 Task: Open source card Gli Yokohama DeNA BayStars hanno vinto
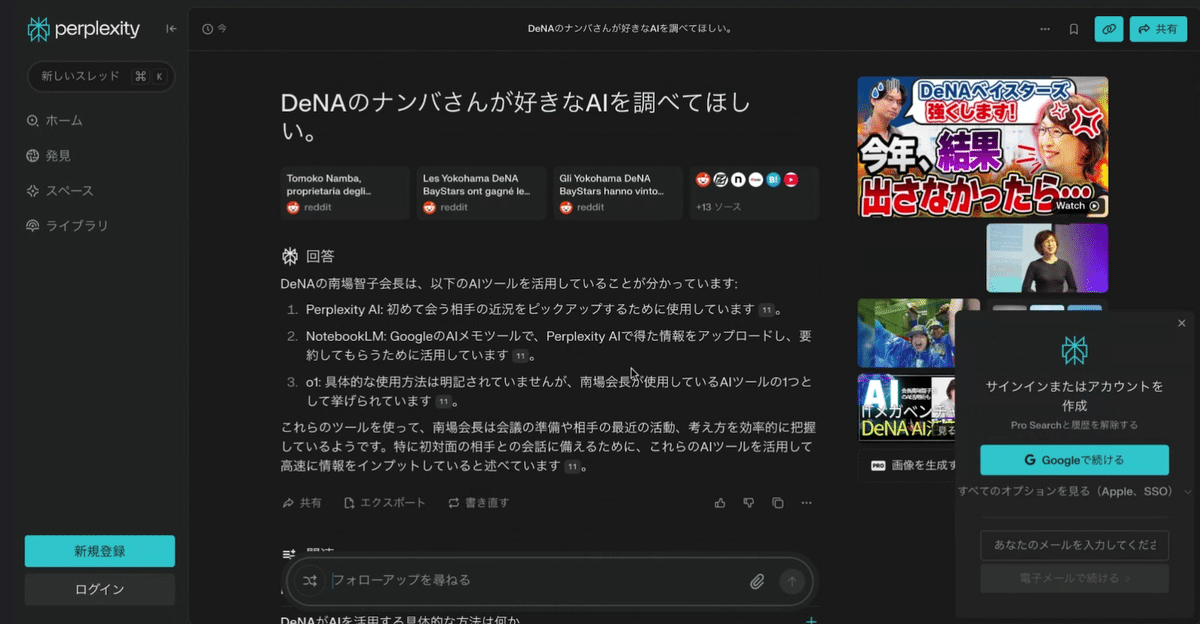coord(618,193)
